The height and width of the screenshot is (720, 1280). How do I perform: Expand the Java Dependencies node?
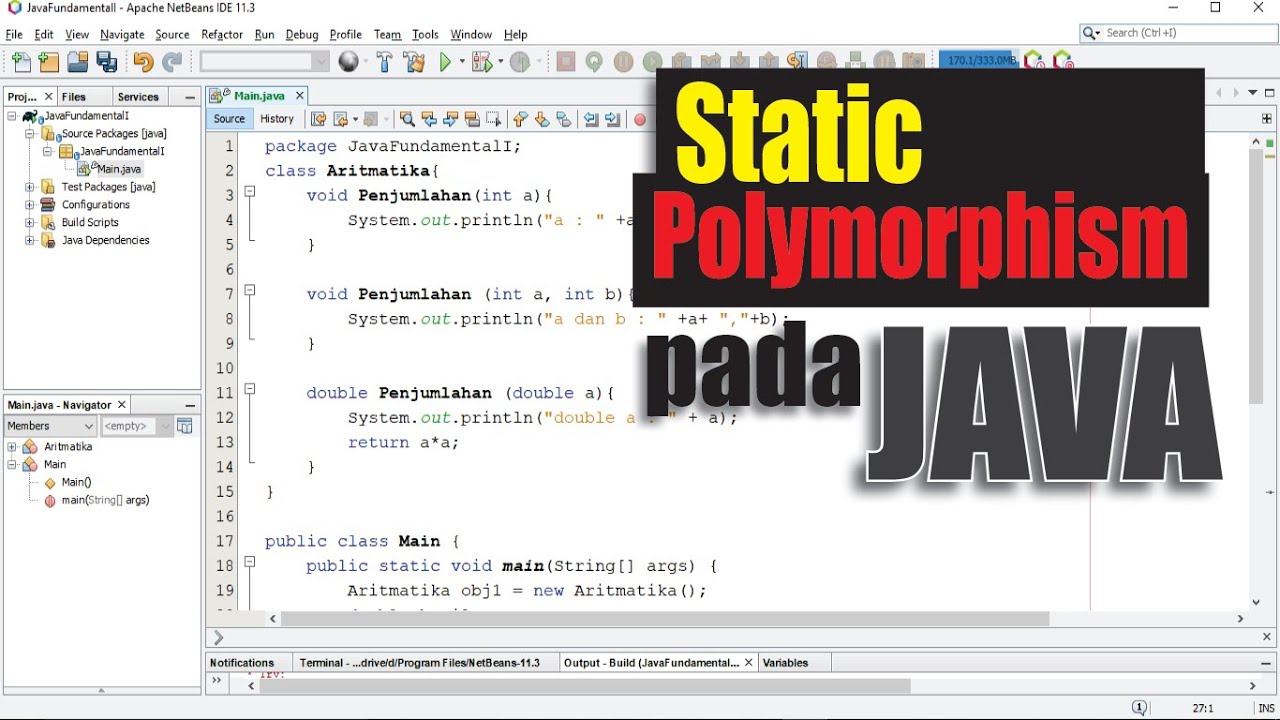pos(30,241)
